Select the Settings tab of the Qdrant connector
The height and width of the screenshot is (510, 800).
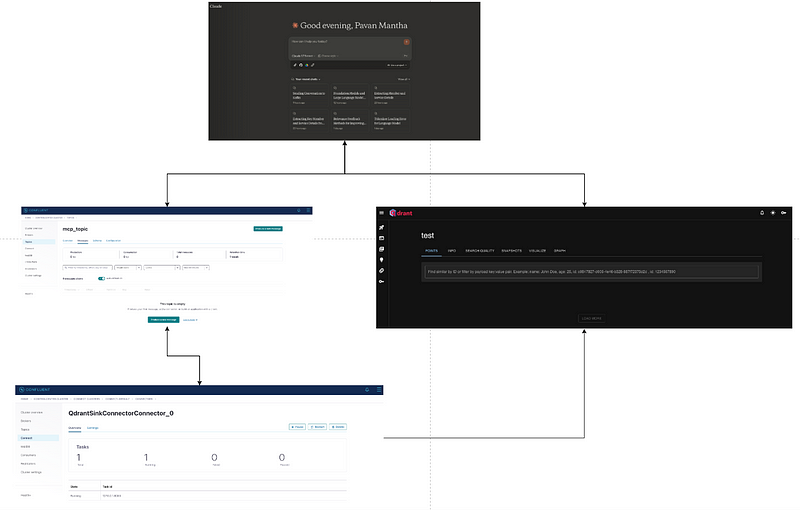(x=92, y=428)
